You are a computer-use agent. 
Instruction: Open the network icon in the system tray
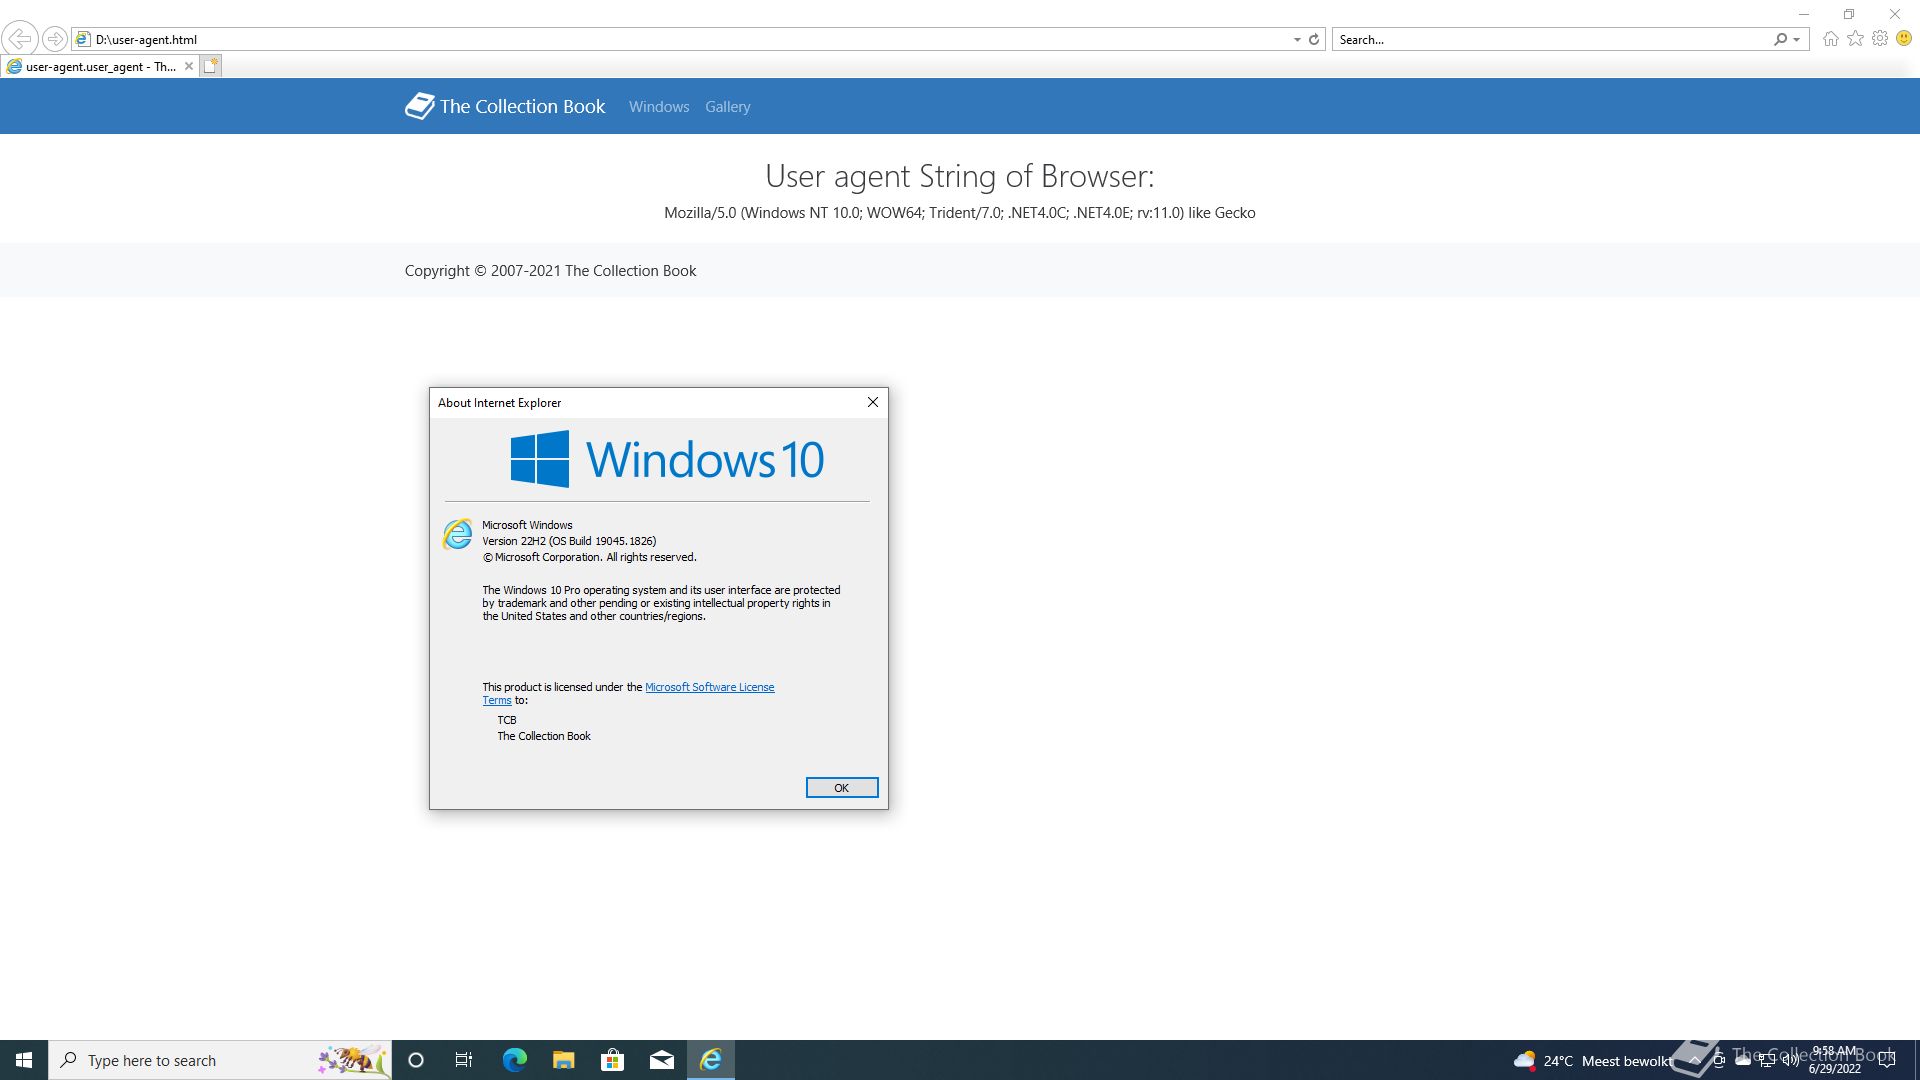(1766, 1060)
